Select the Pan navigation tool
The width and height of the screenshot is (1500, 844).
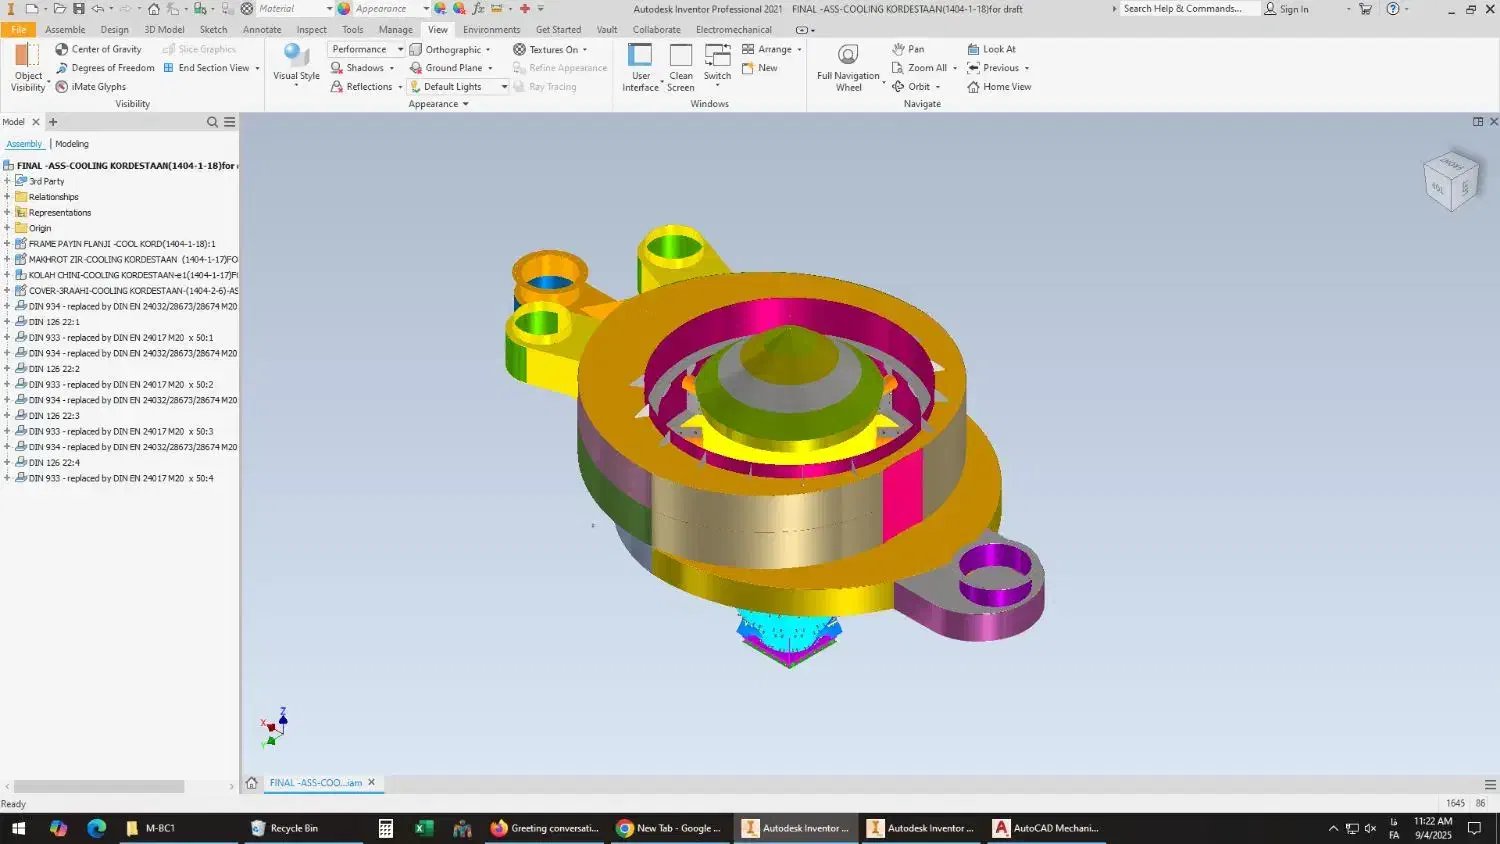(908, 49)
